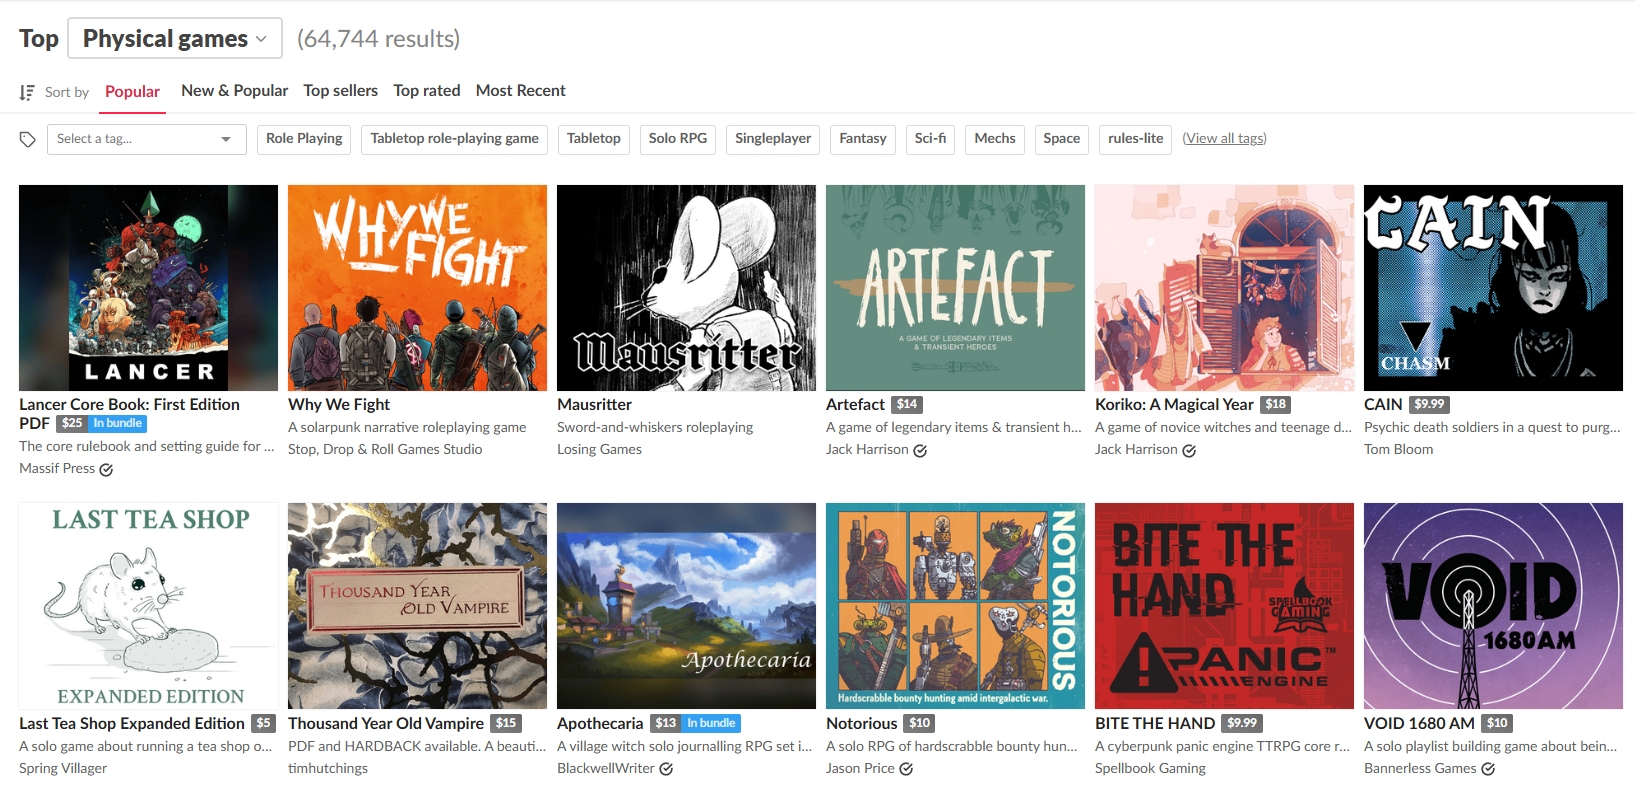Select the New & Popular sort tab
The height and width of the screenshot is (792, 1635).
coord(234,91)
